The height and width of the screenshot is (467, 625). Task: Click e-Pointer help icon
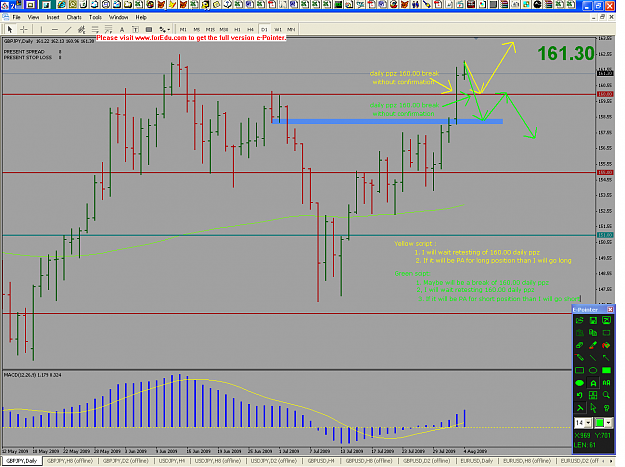click(x=606, y=408)
